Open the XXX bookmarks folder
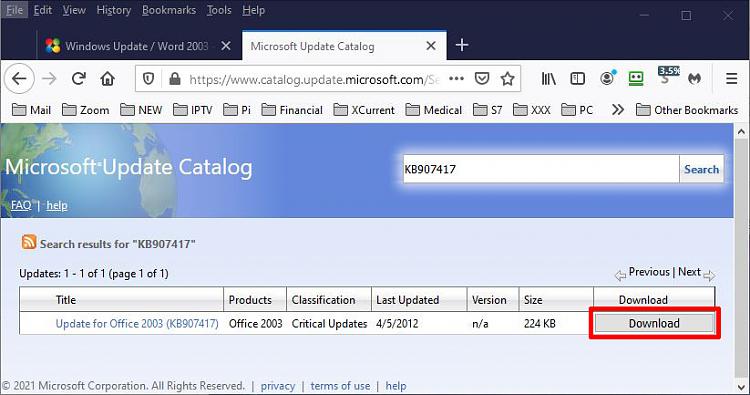This screenshot has width=750, height=395. click(531, 110)
